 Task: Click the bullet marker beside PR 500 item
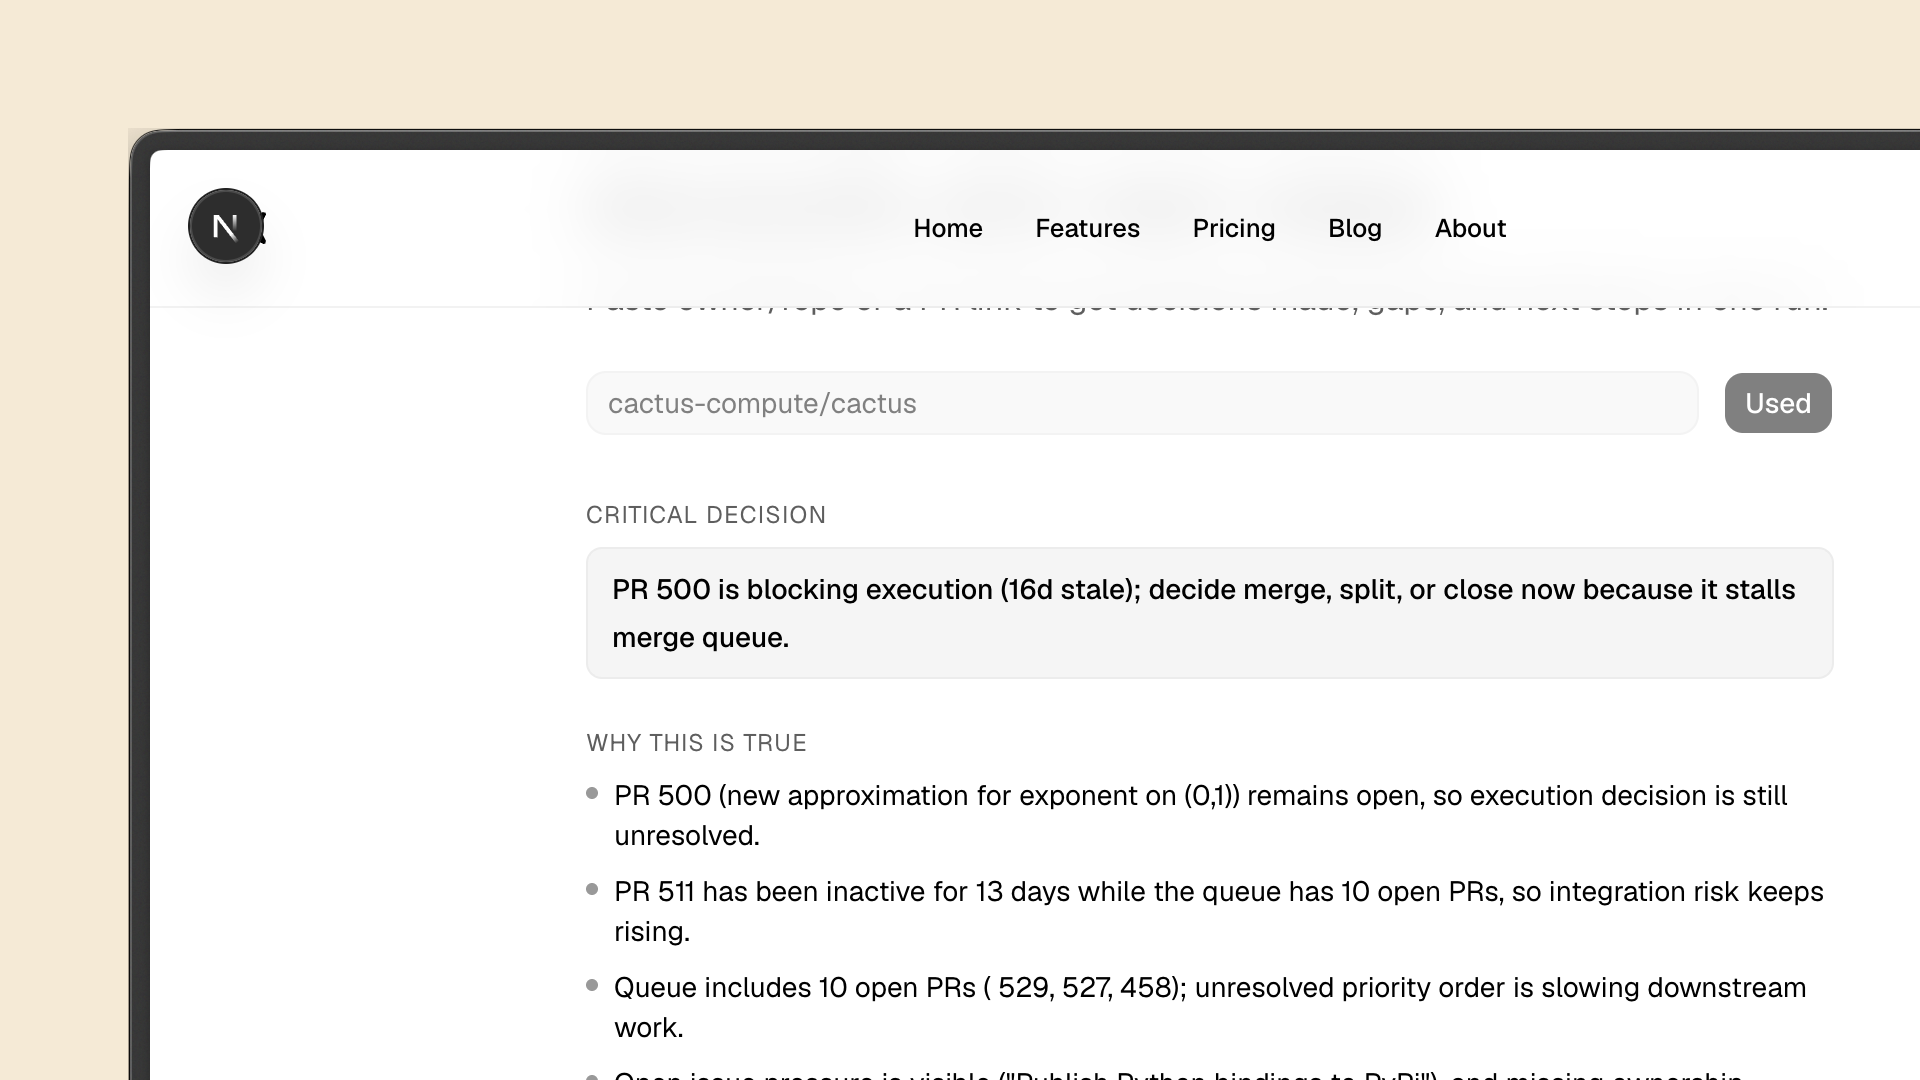[x=591, y=791]
